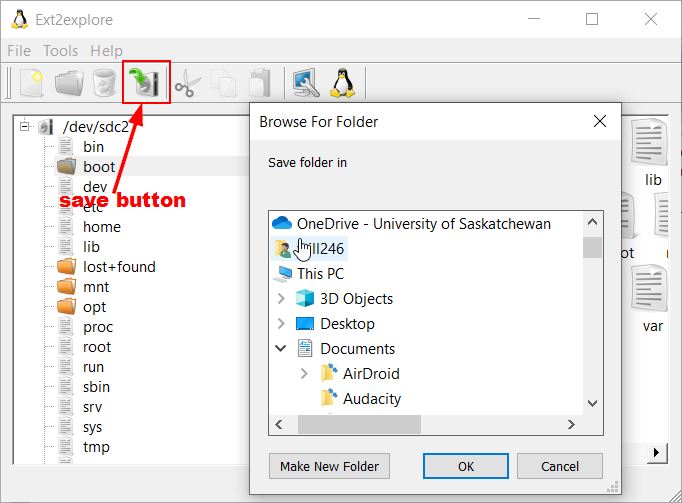Open the Tools menu
This screenshot has height=503, width=682.
tap(60, 51)
